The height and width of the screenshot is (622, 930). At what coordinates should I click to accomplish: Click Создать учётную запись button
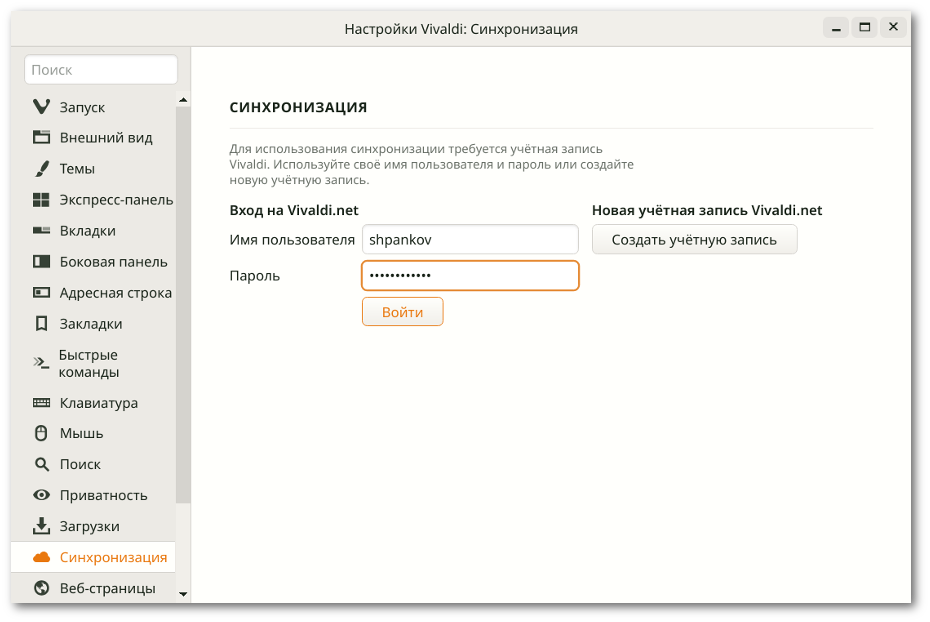tap(695, 240)
